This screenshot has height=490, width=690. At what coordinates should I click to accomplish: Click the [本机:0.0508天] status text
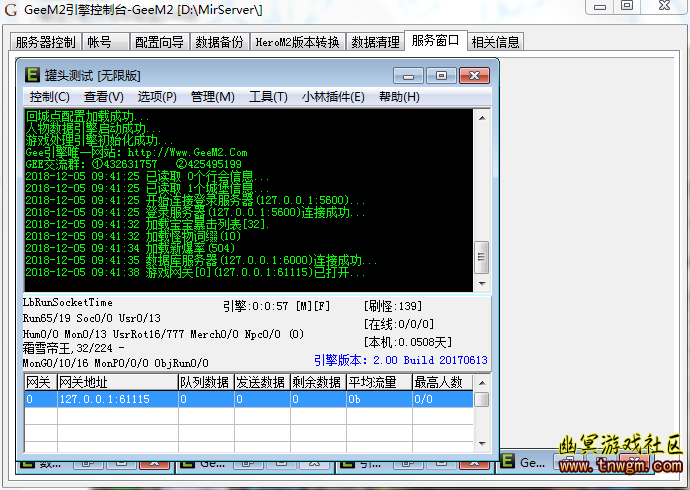(x=407, y=342)
